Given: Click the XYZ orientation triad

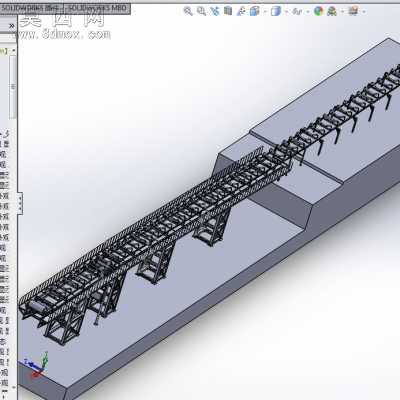Looking at the screenshot, I should pyautogui.click(x=37, y=365).
